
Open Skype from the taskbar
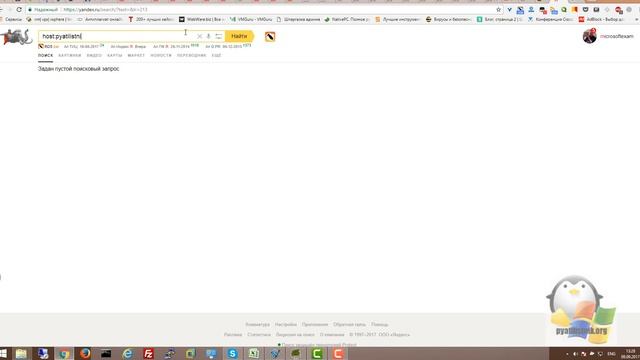pos(233,353)
